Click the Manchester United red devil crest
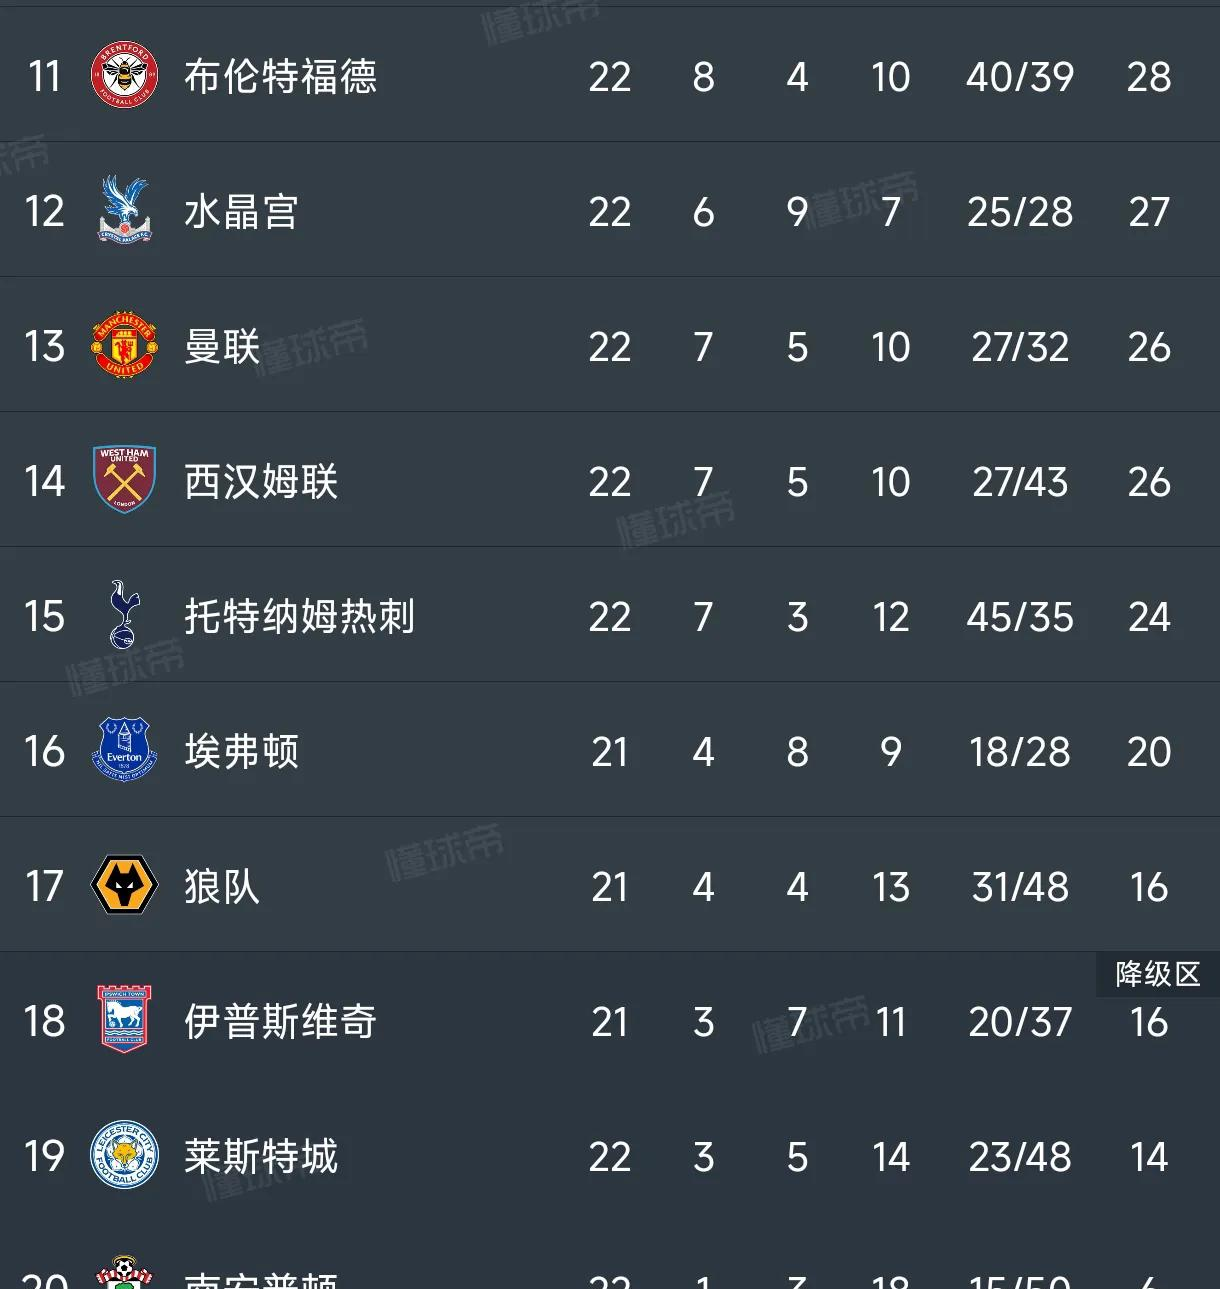 coord(123,346)
